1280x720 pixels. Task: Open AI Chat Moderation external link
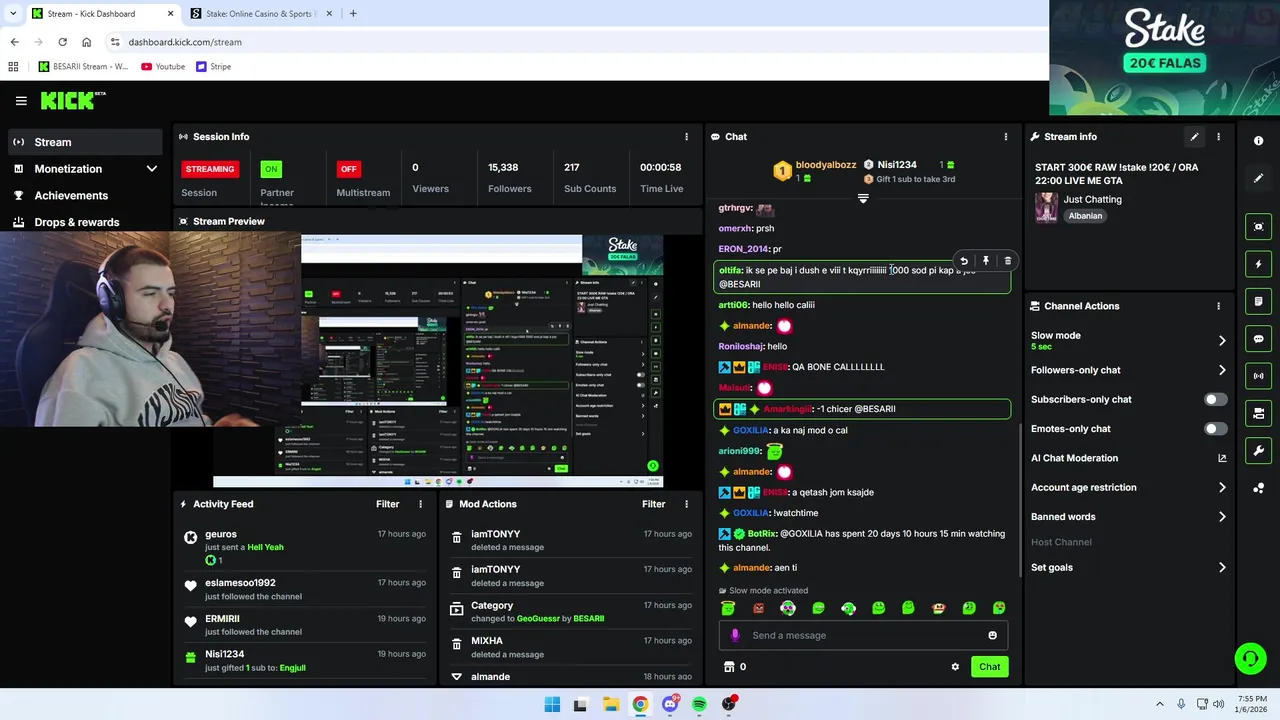pyautogui.click(x=1222, y=458)
